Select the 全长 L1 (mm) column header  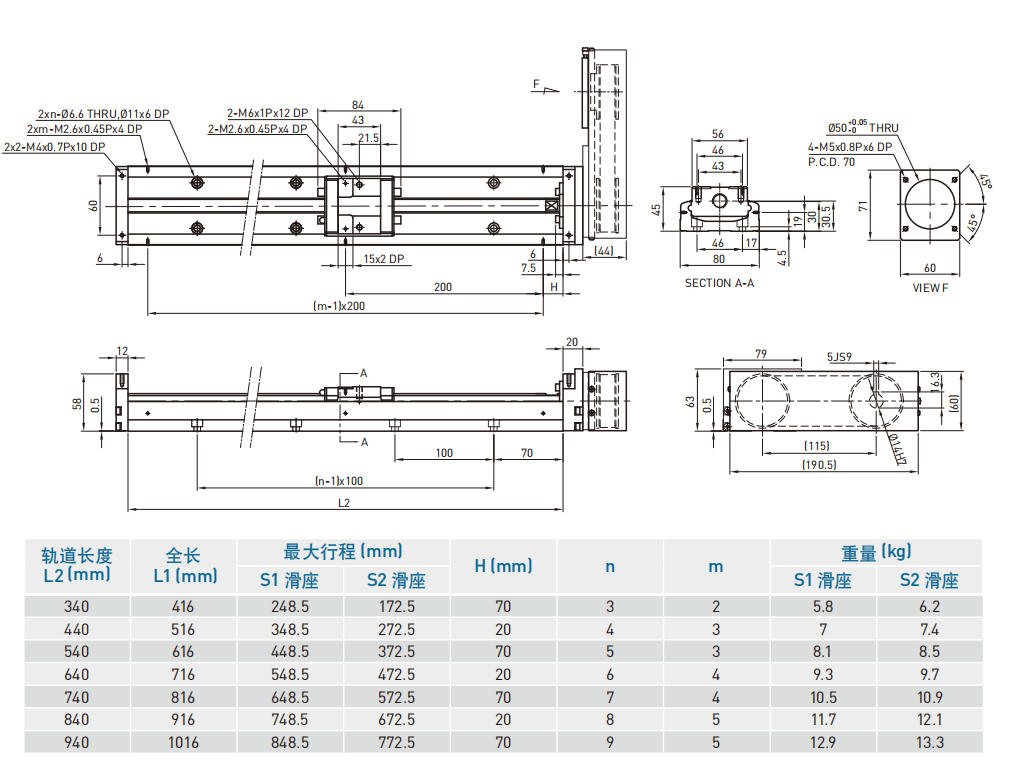[x=184, y=564]
